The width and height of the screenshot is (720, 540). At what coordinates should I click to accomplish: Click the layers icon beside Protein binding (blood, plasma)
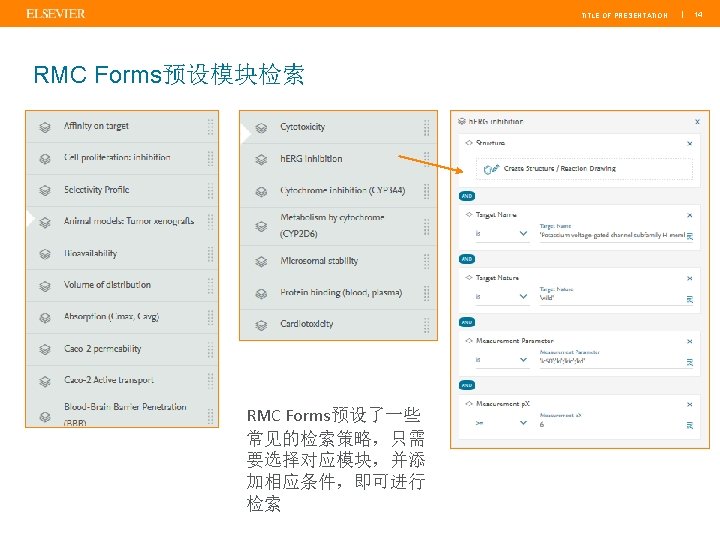[261, 293]
